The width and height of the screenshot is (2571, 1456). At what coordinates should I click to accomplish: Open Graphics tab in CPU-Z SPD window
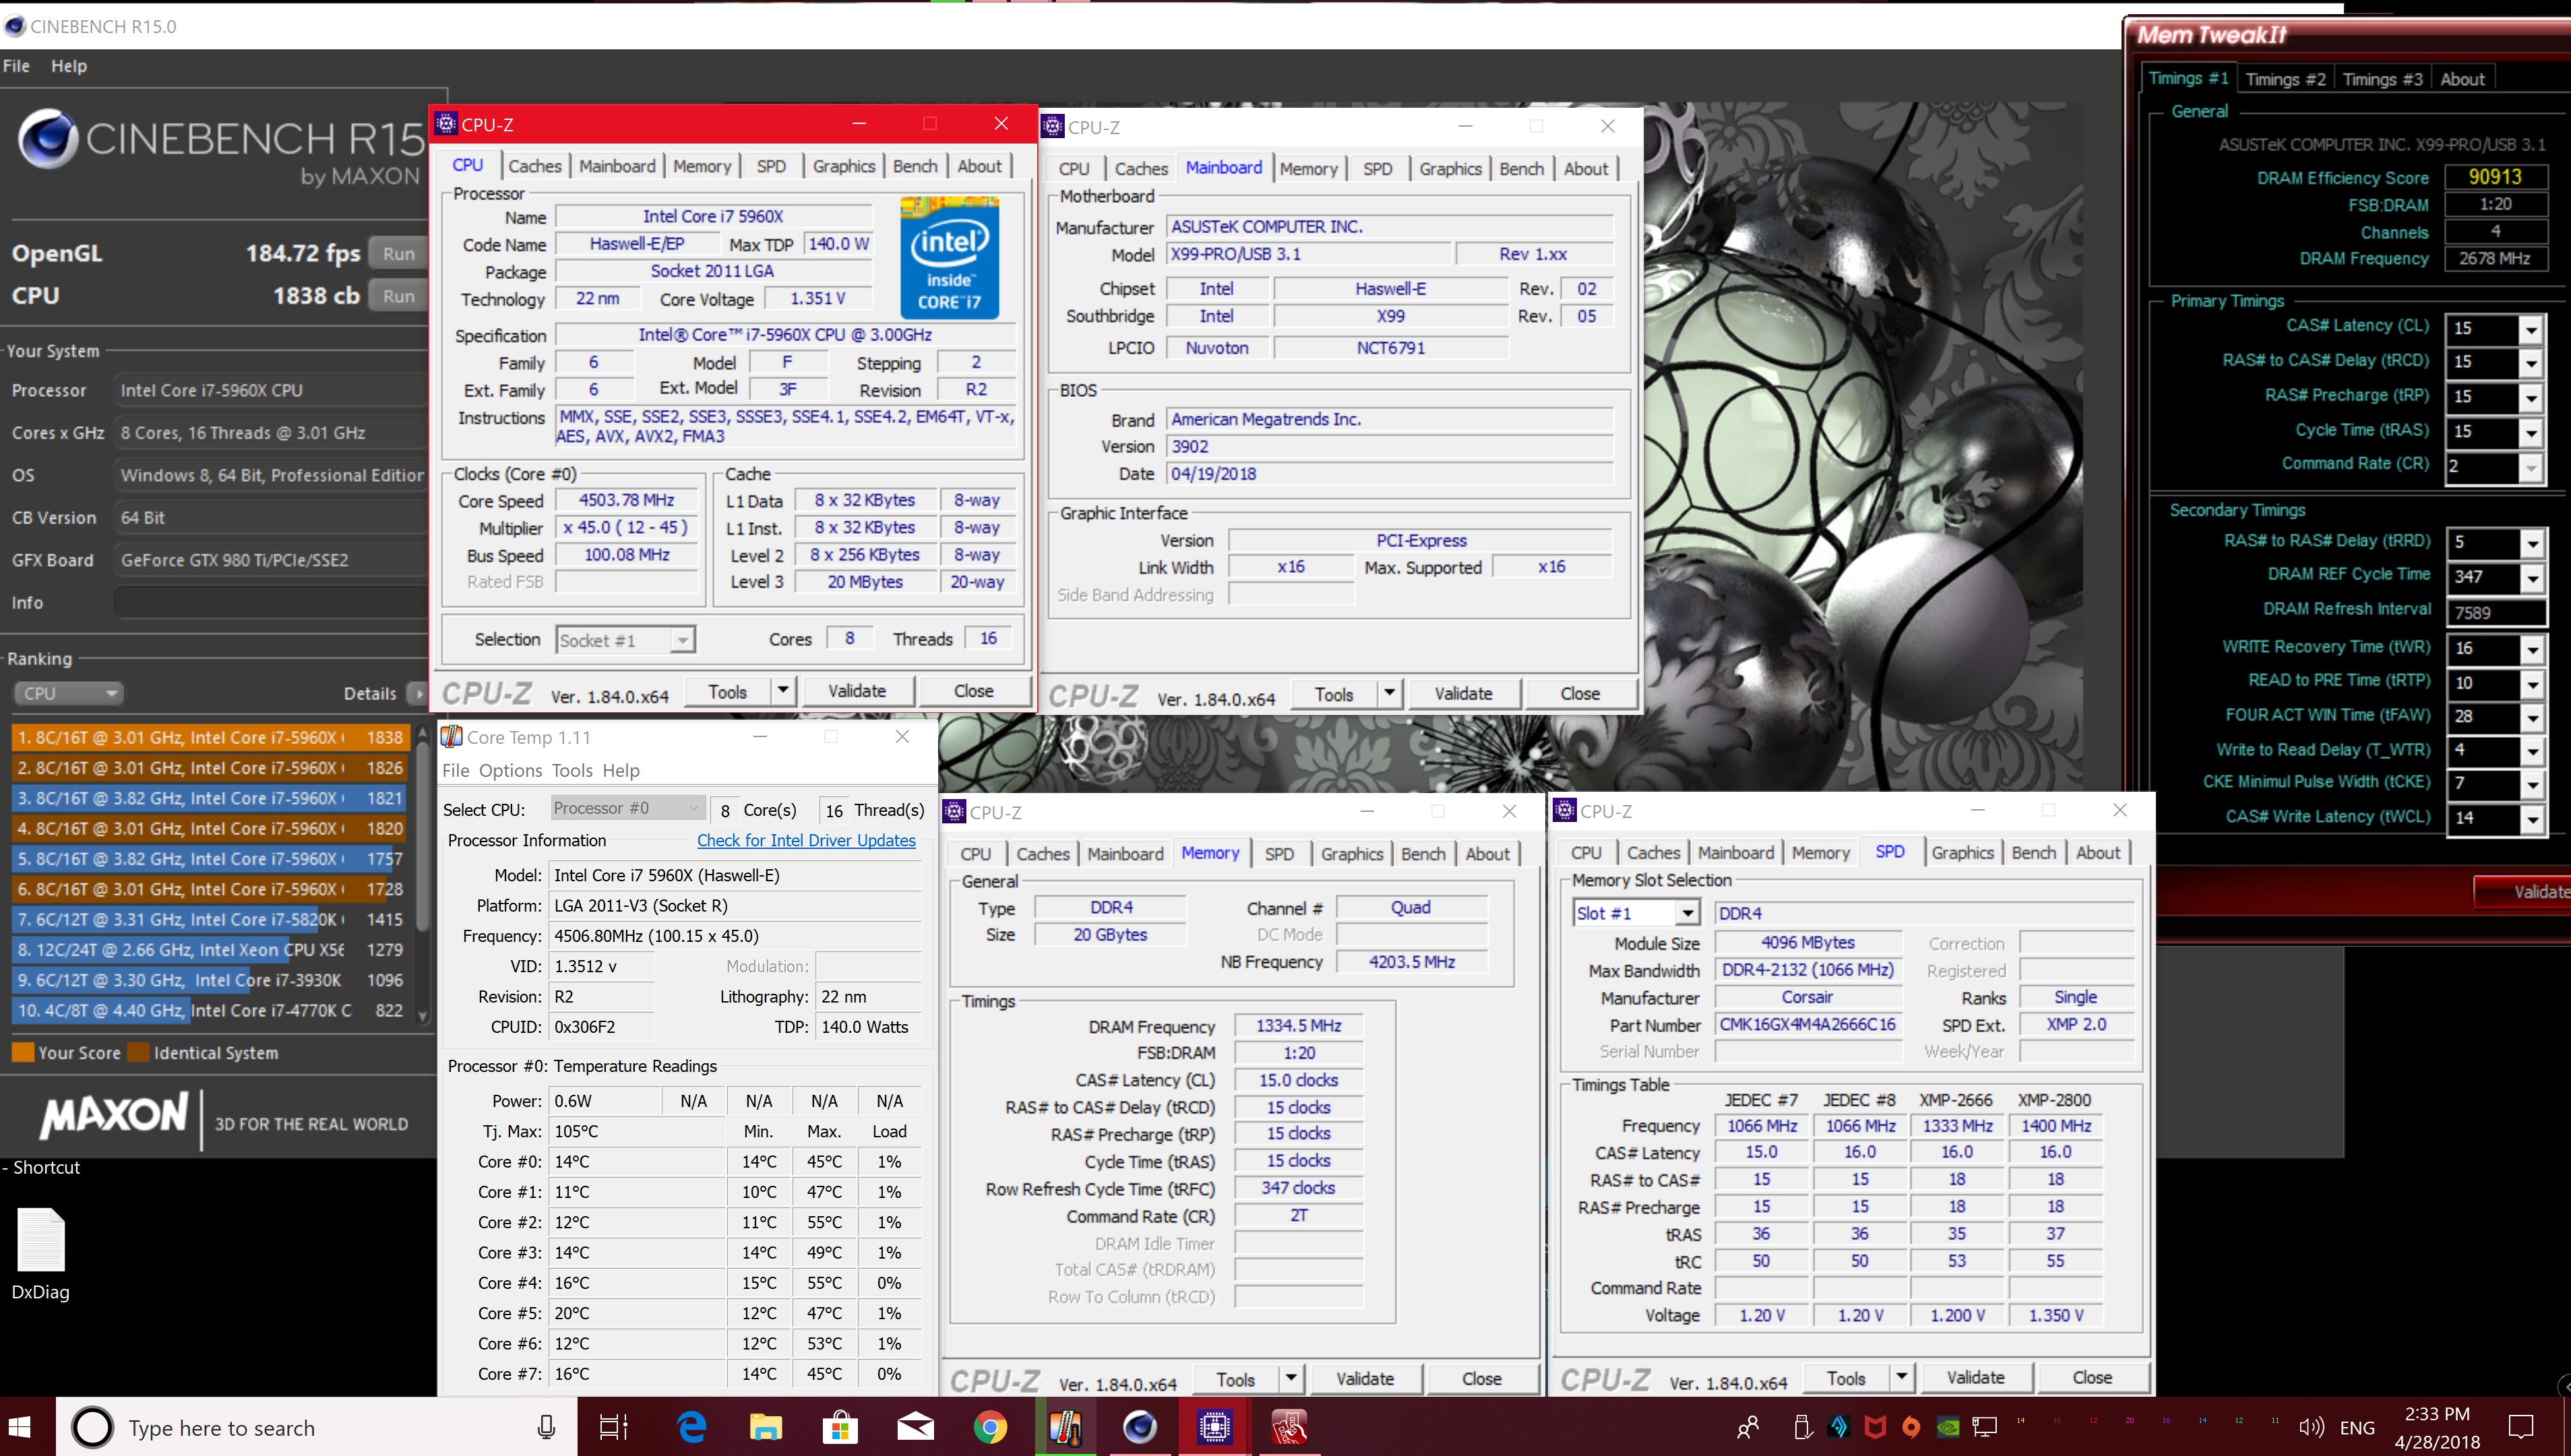point(1962,852)
